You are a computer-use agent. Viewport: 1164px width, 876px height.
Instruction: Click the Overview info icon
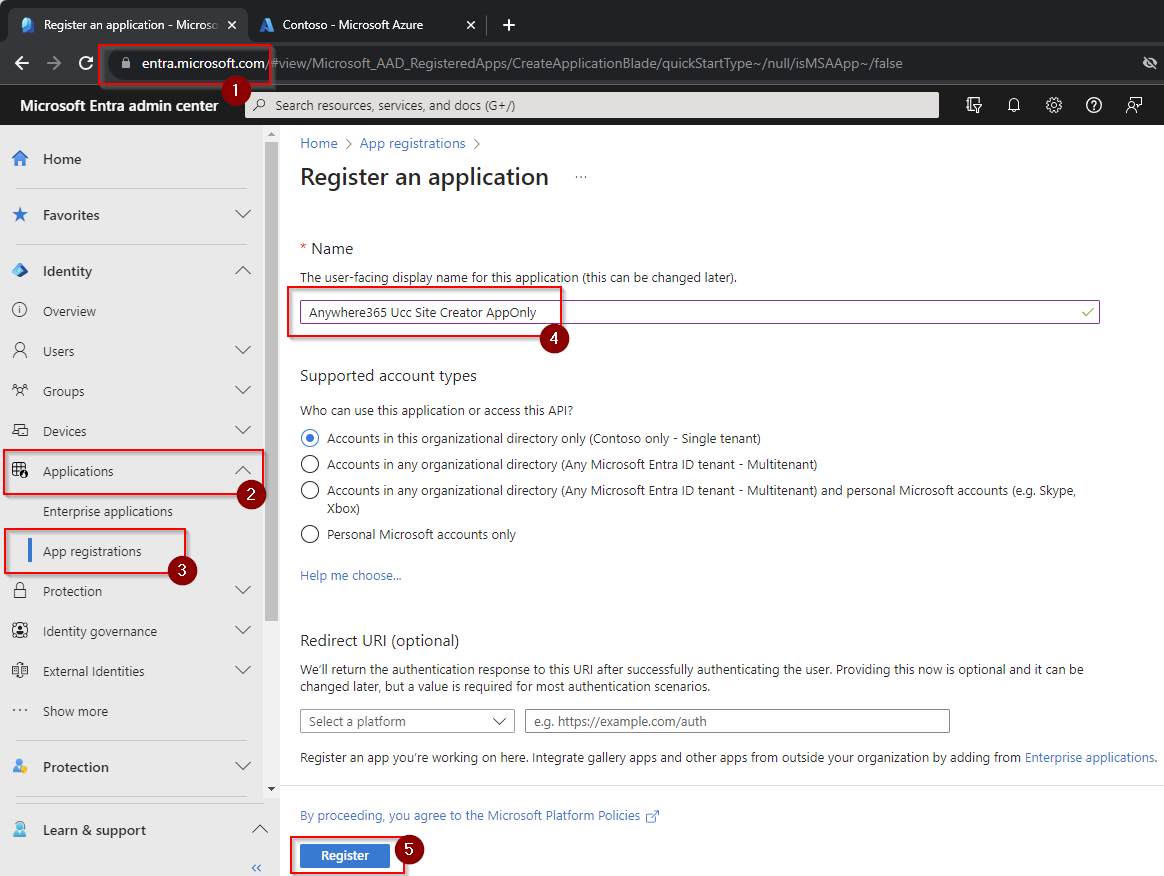[x=20, y=310]
